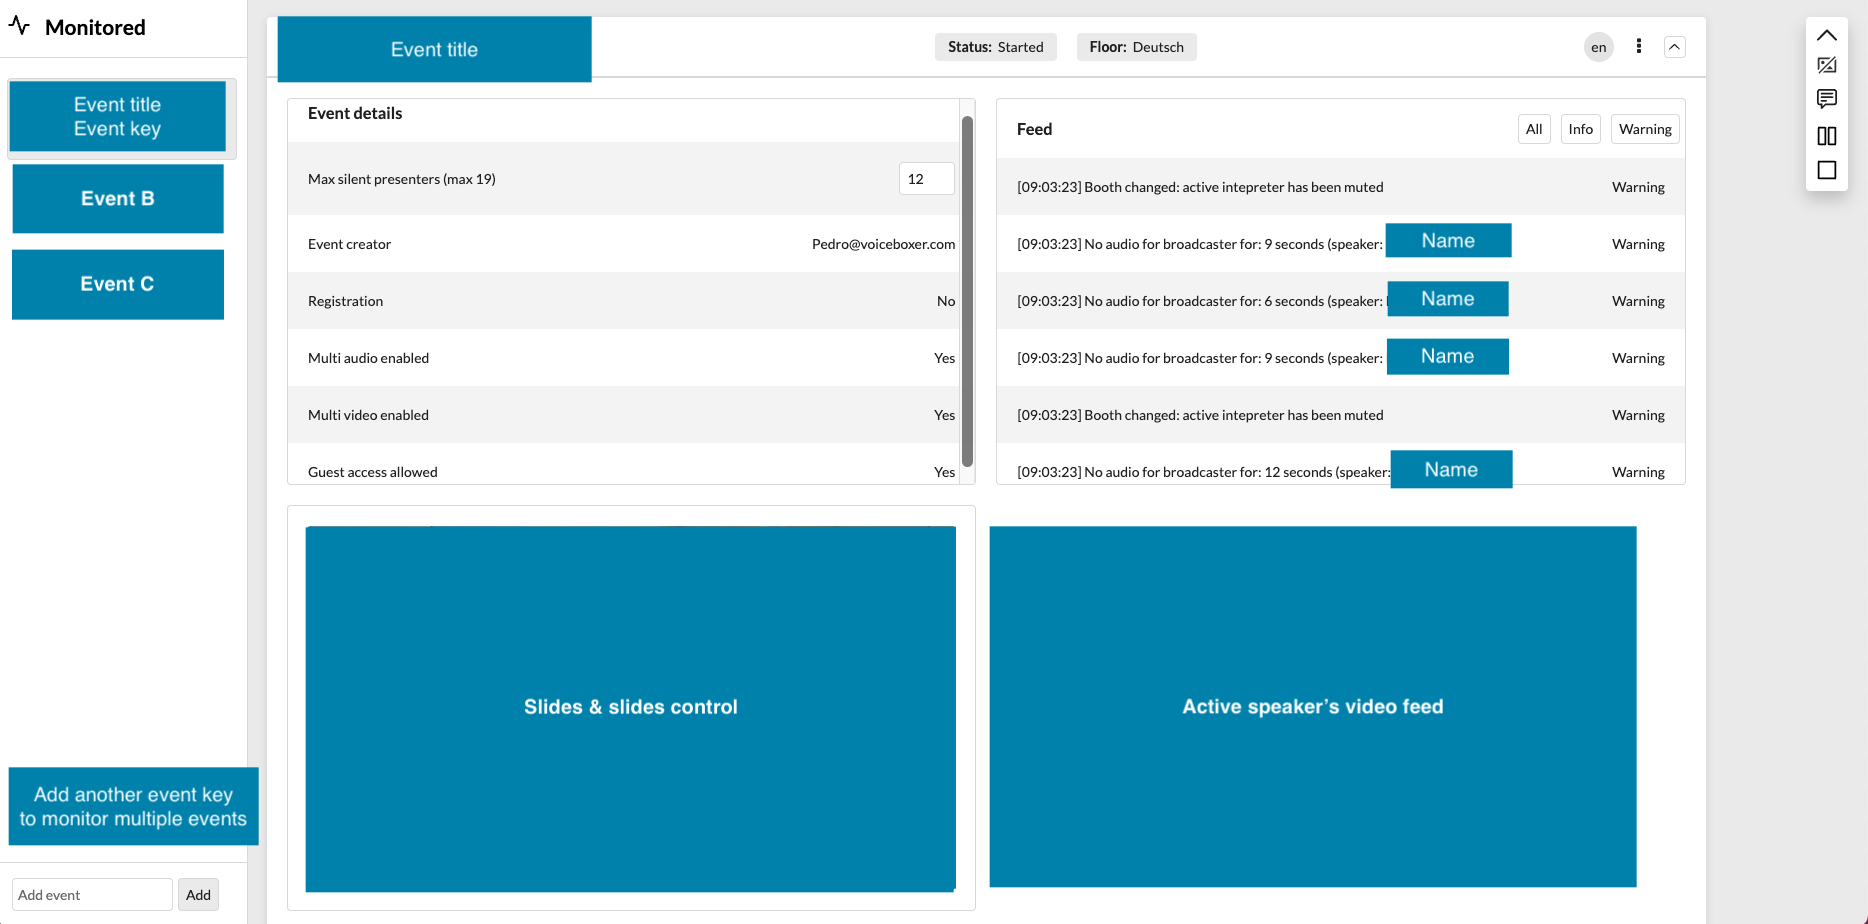Select Event B in monitored list
This screenshot has width=1868, height=924.
[x=118, y=199]
